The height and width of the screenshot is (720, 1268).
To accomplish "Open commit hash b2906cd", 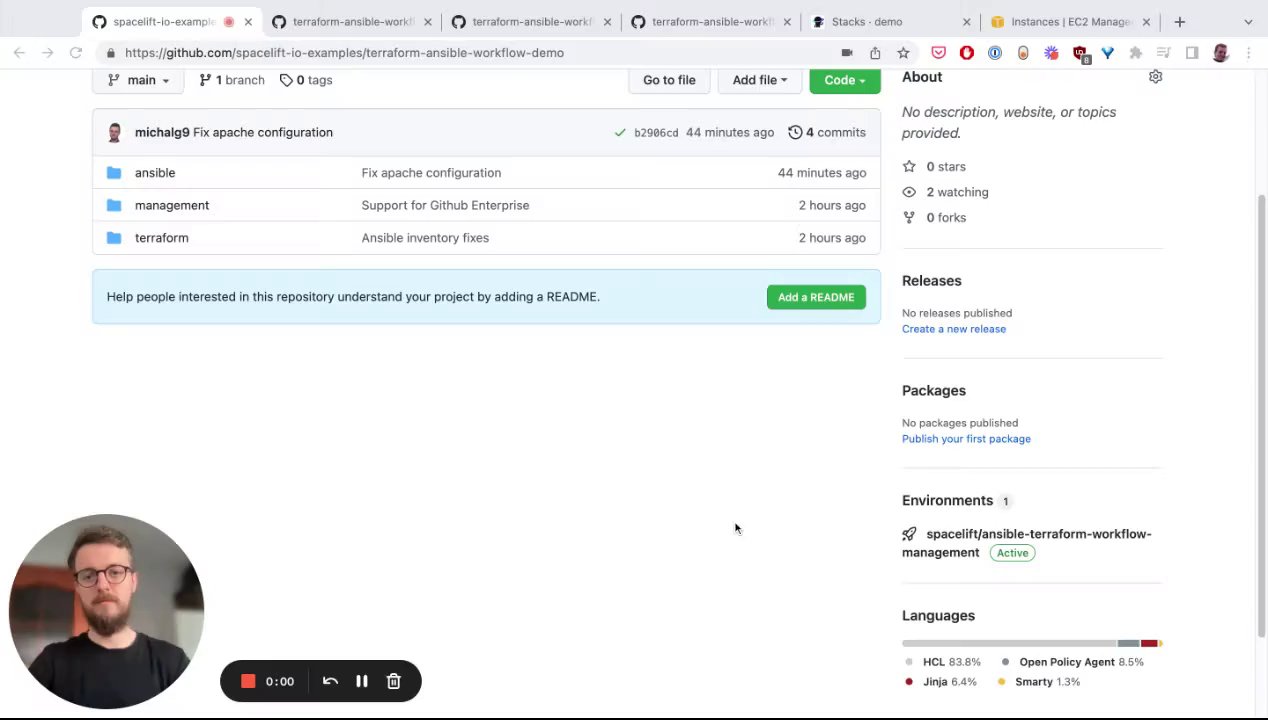I will tap(656, 133).
